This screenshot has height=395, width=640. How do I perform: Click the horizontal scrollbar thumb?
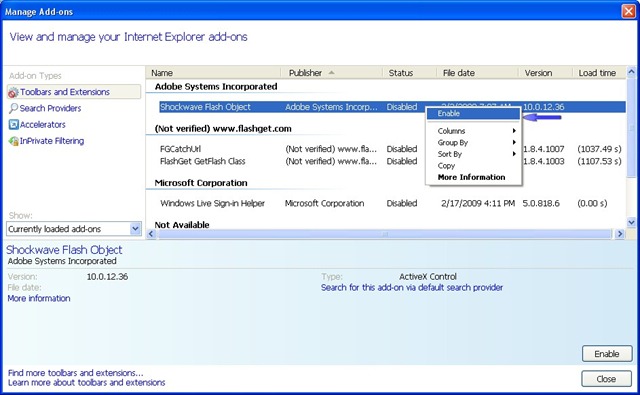tap(385, 234)
